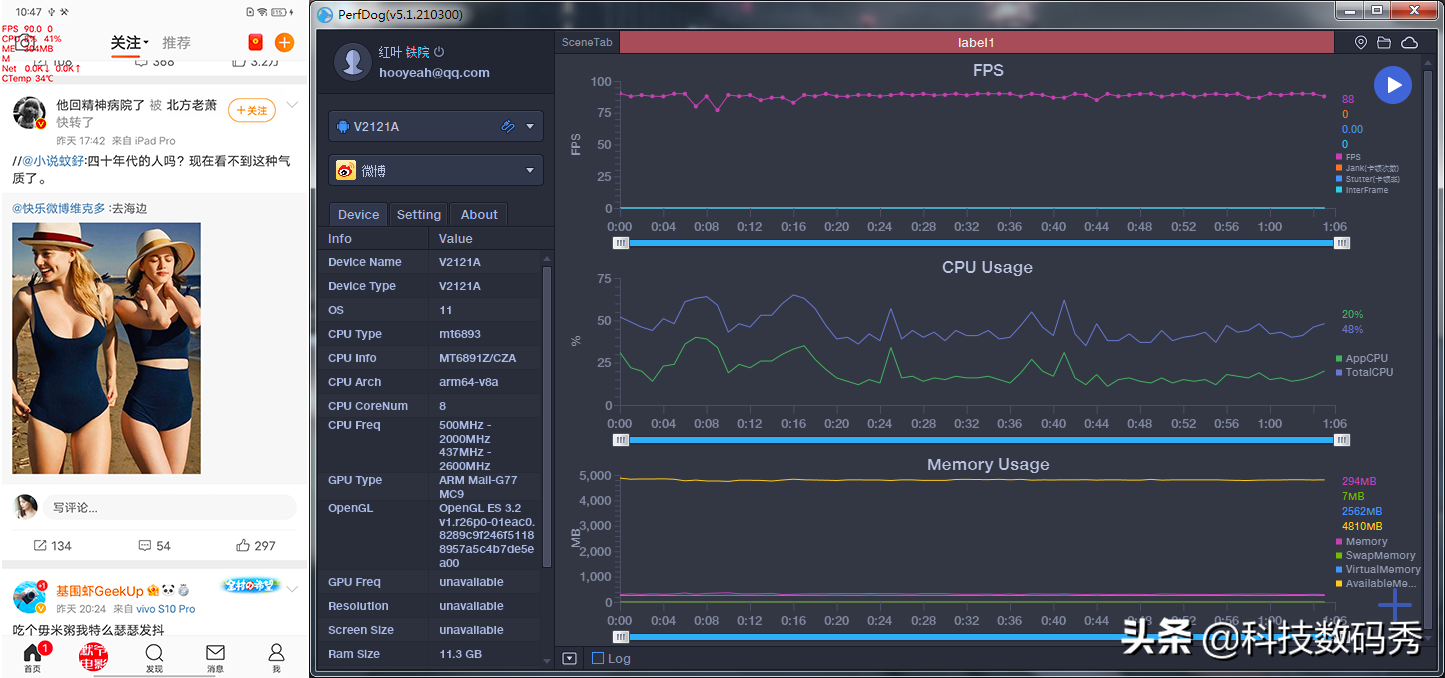Toggle VirtualMemory legend series visibility
This screenshot has height=678, width=1445.
pyautogui.click(x=1378, y=569)
